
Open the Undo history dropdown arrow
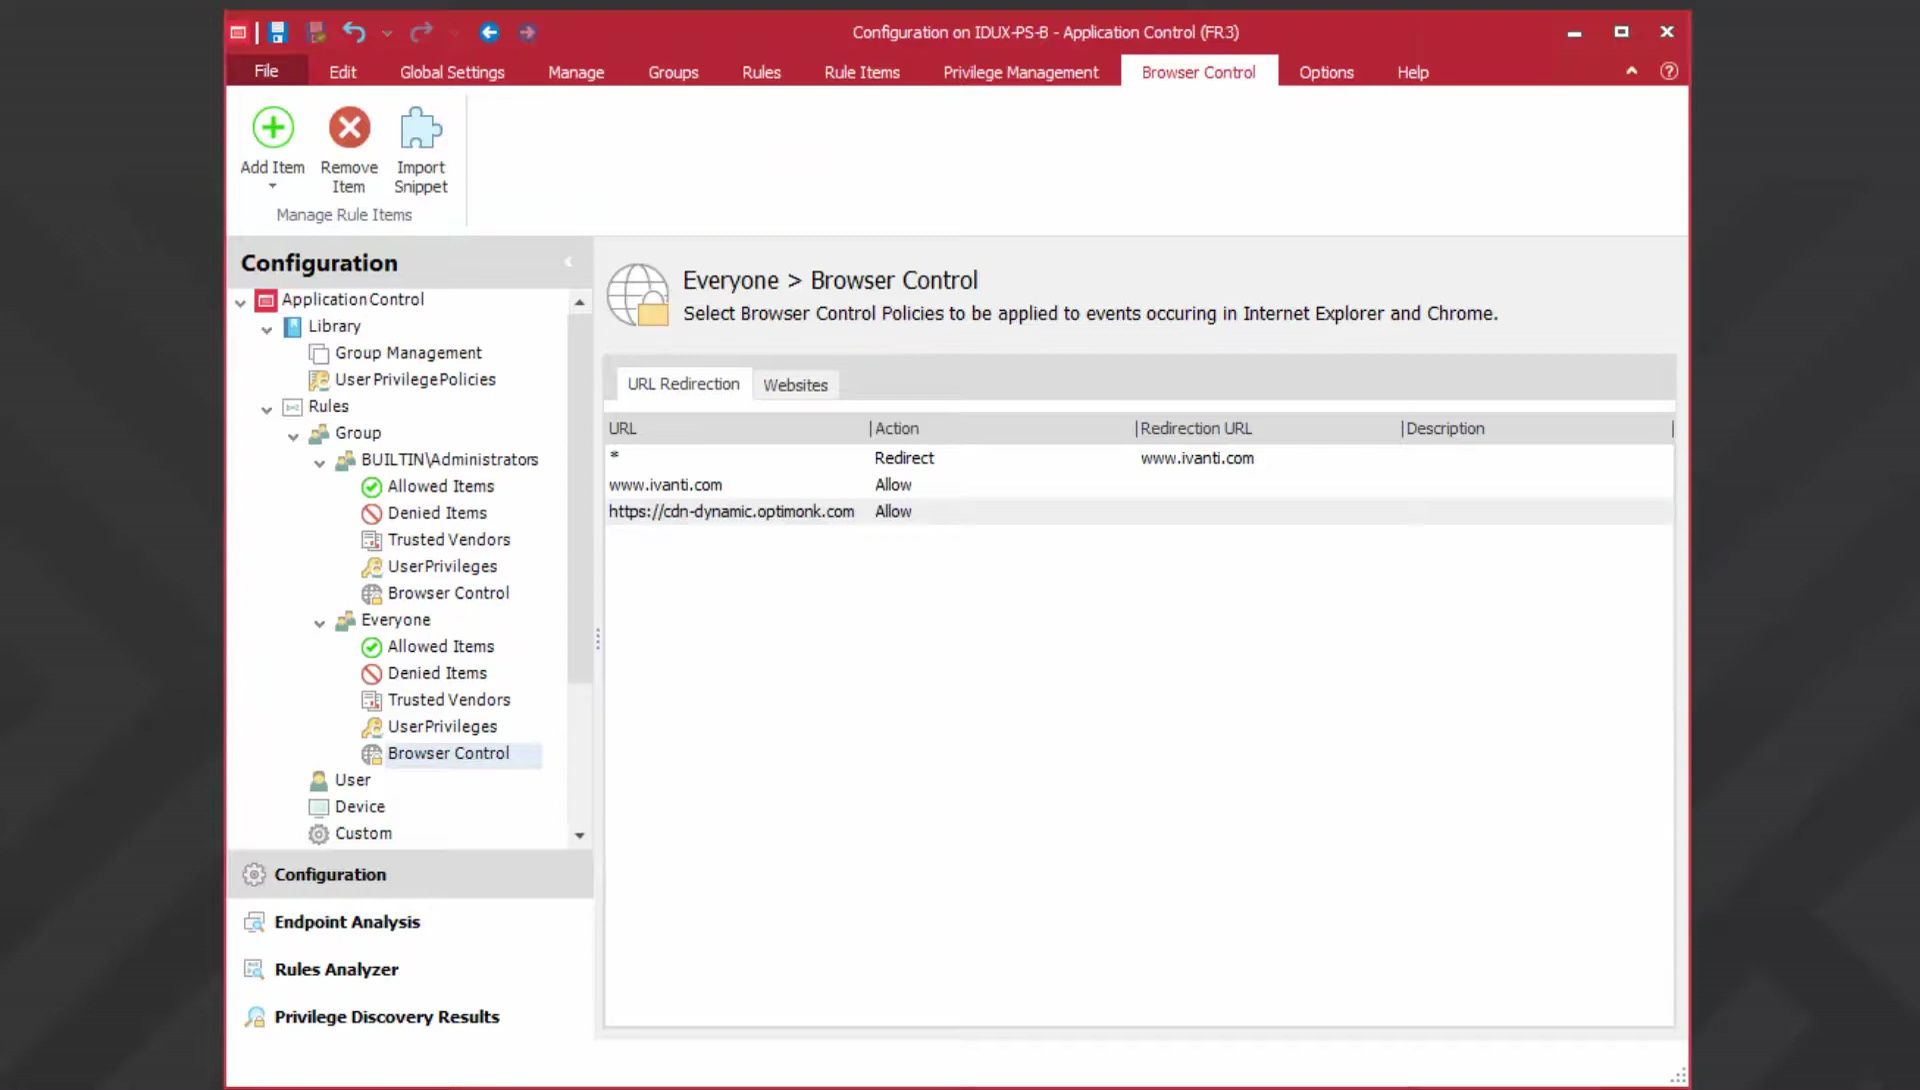(387, 33)
